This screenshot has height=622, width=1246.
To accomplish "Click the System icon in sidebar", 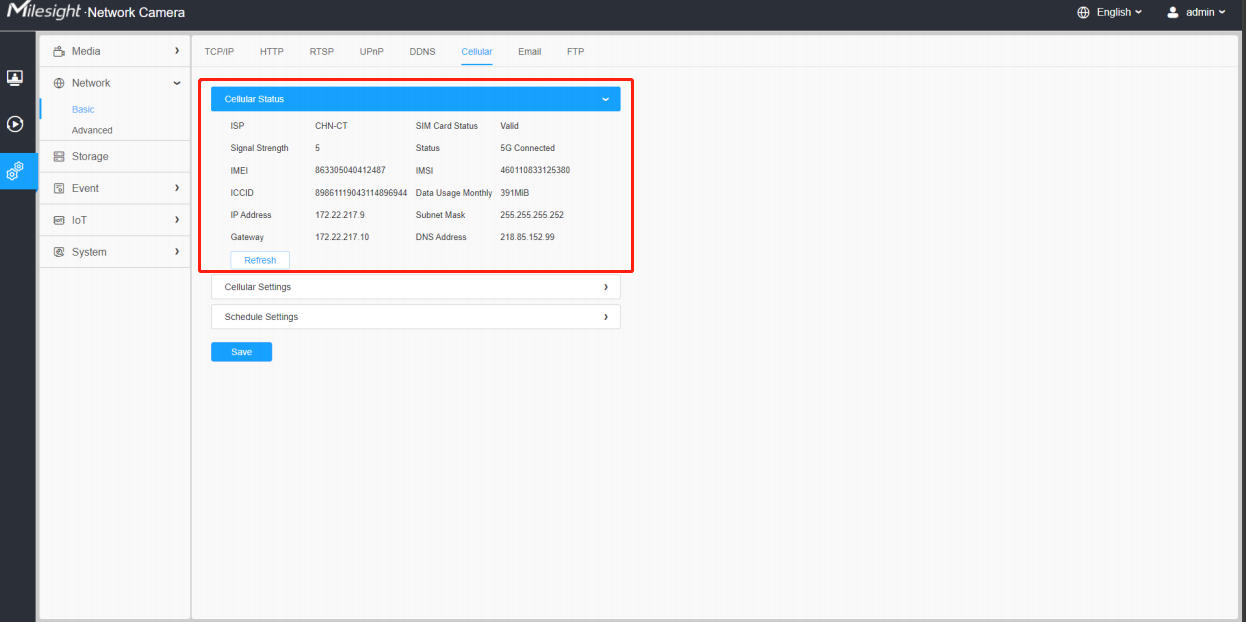I will coord(59,252).
